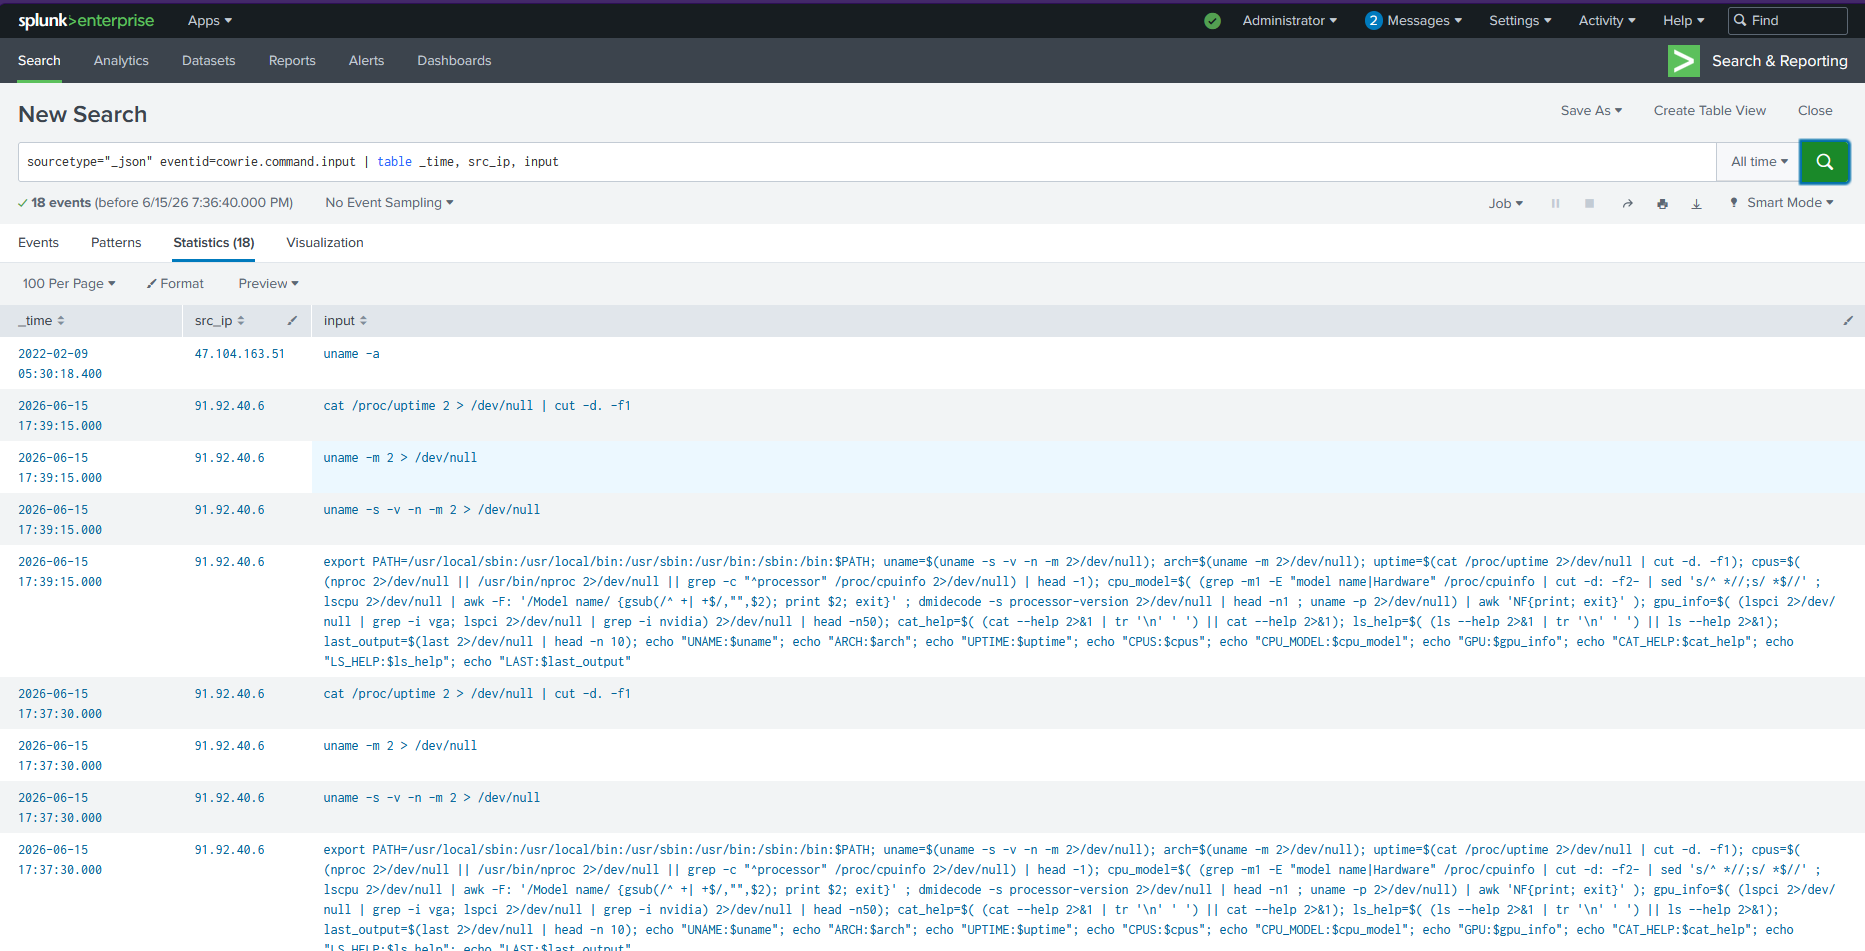Go to the Search nav tab

(x=39, y=61)
